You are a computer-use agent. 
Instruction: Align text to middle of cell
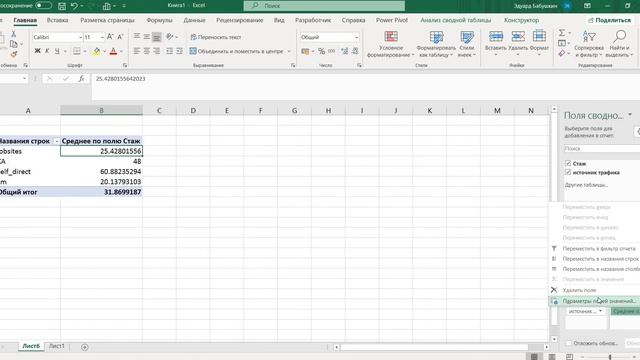(147, 37)
